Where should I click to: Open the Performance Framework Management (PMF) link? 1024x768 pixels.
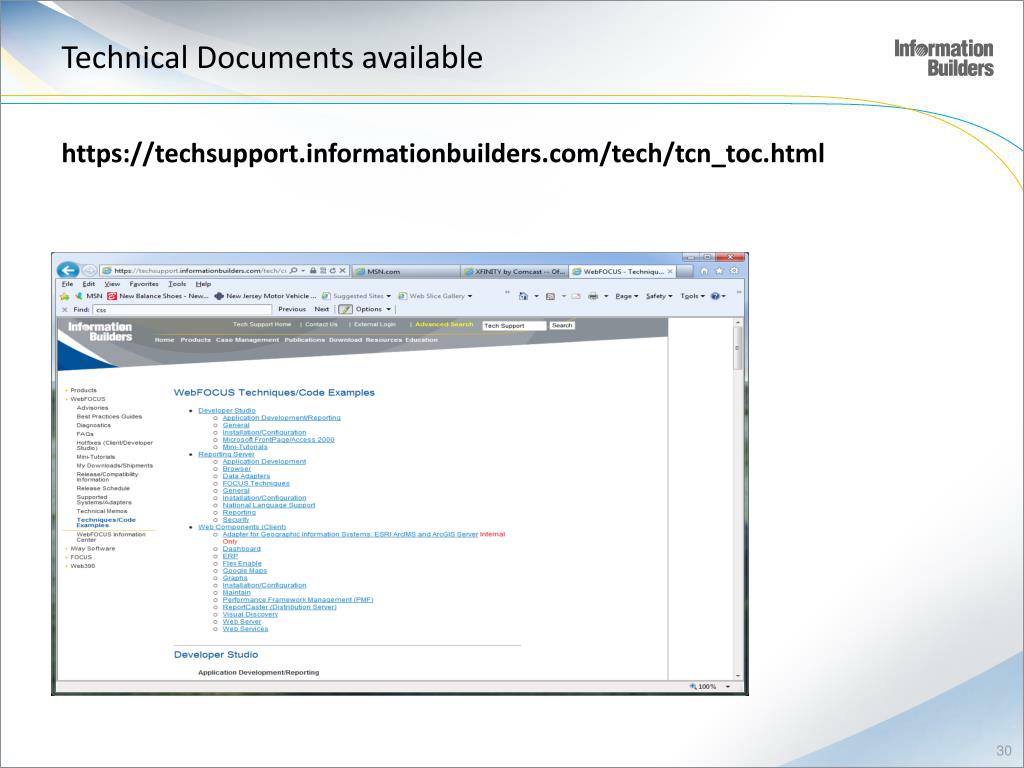[298, 600]
